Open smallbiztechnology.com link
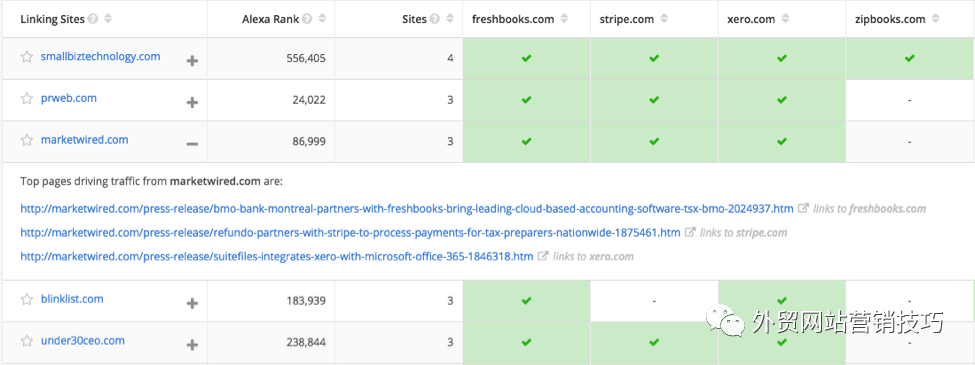 [100, 57]
